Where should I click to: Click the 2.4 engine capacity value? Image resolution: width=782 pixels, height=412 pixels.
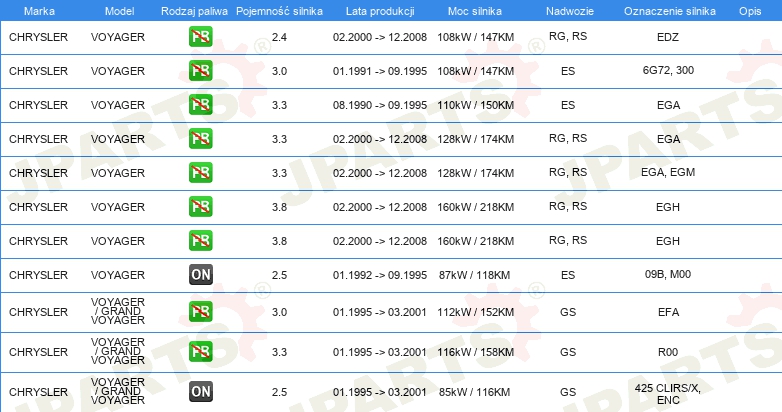279,37
